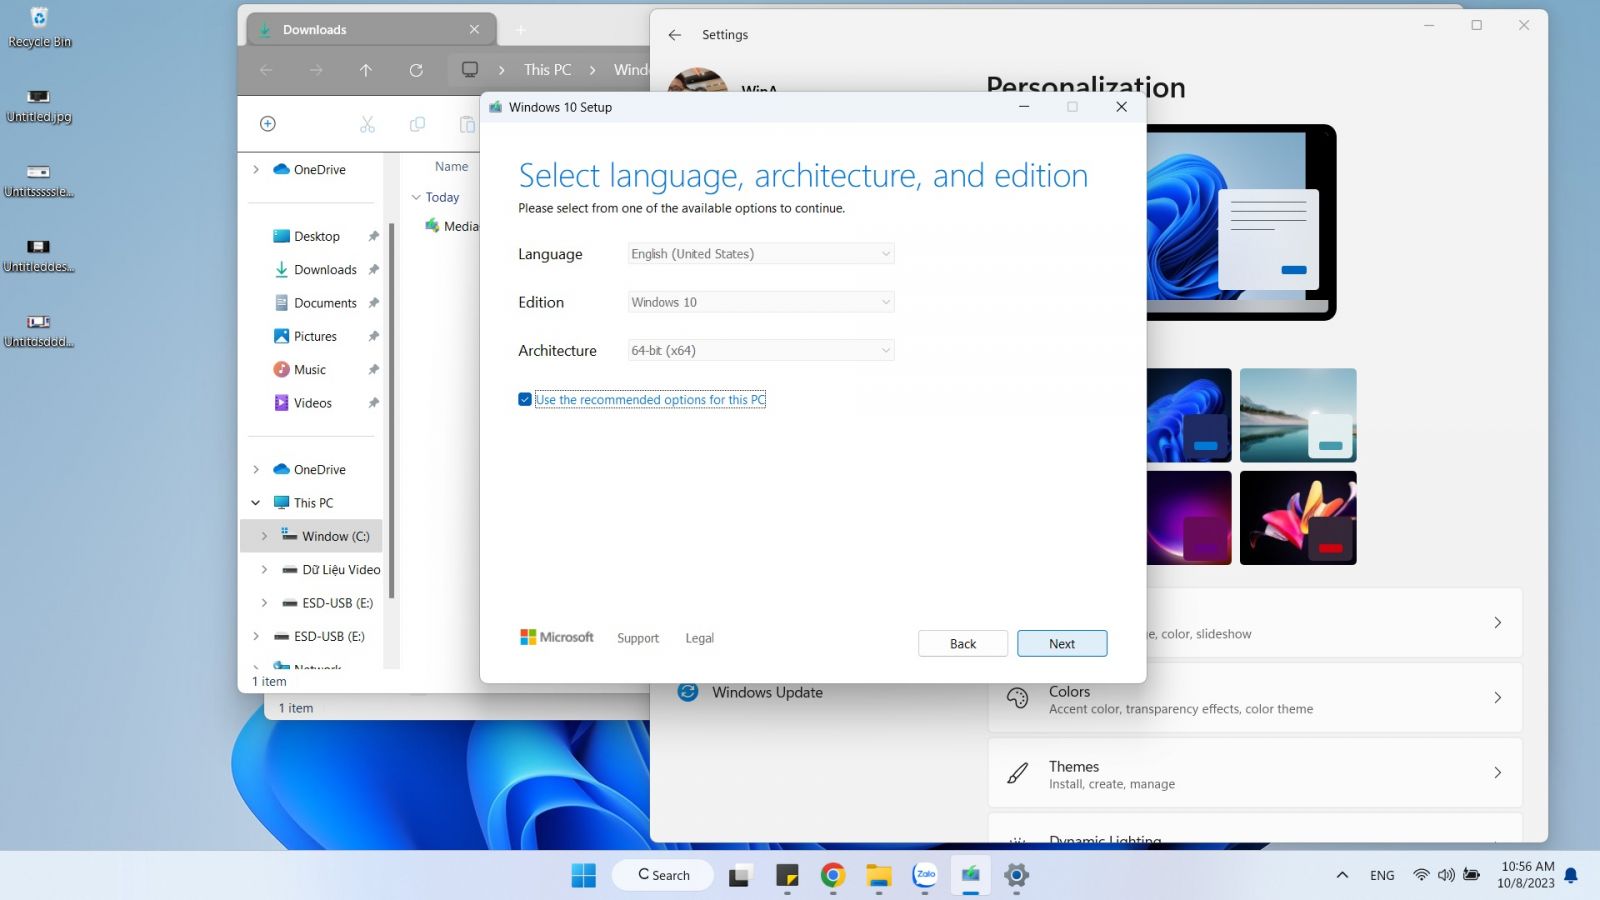Screen dimensions: 1600x900
Task: Click the Name column header
Action: [x=451, y=167]
